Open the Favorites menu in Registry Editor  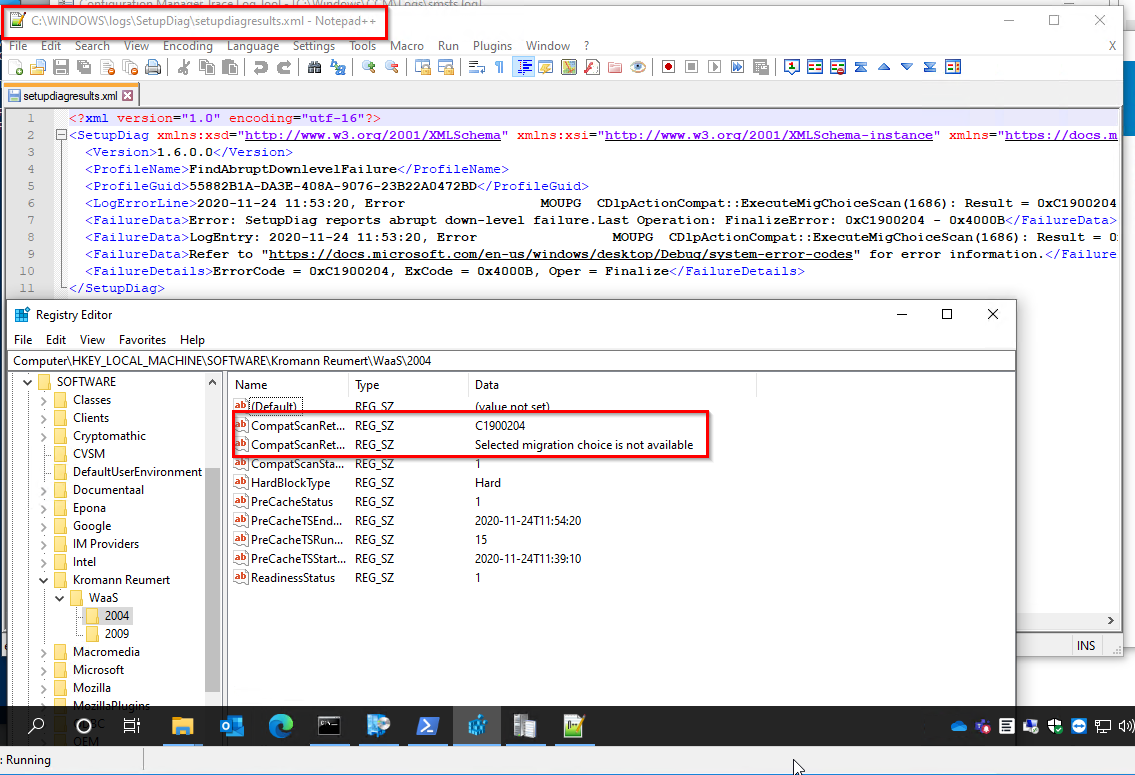tap(142, 340)
